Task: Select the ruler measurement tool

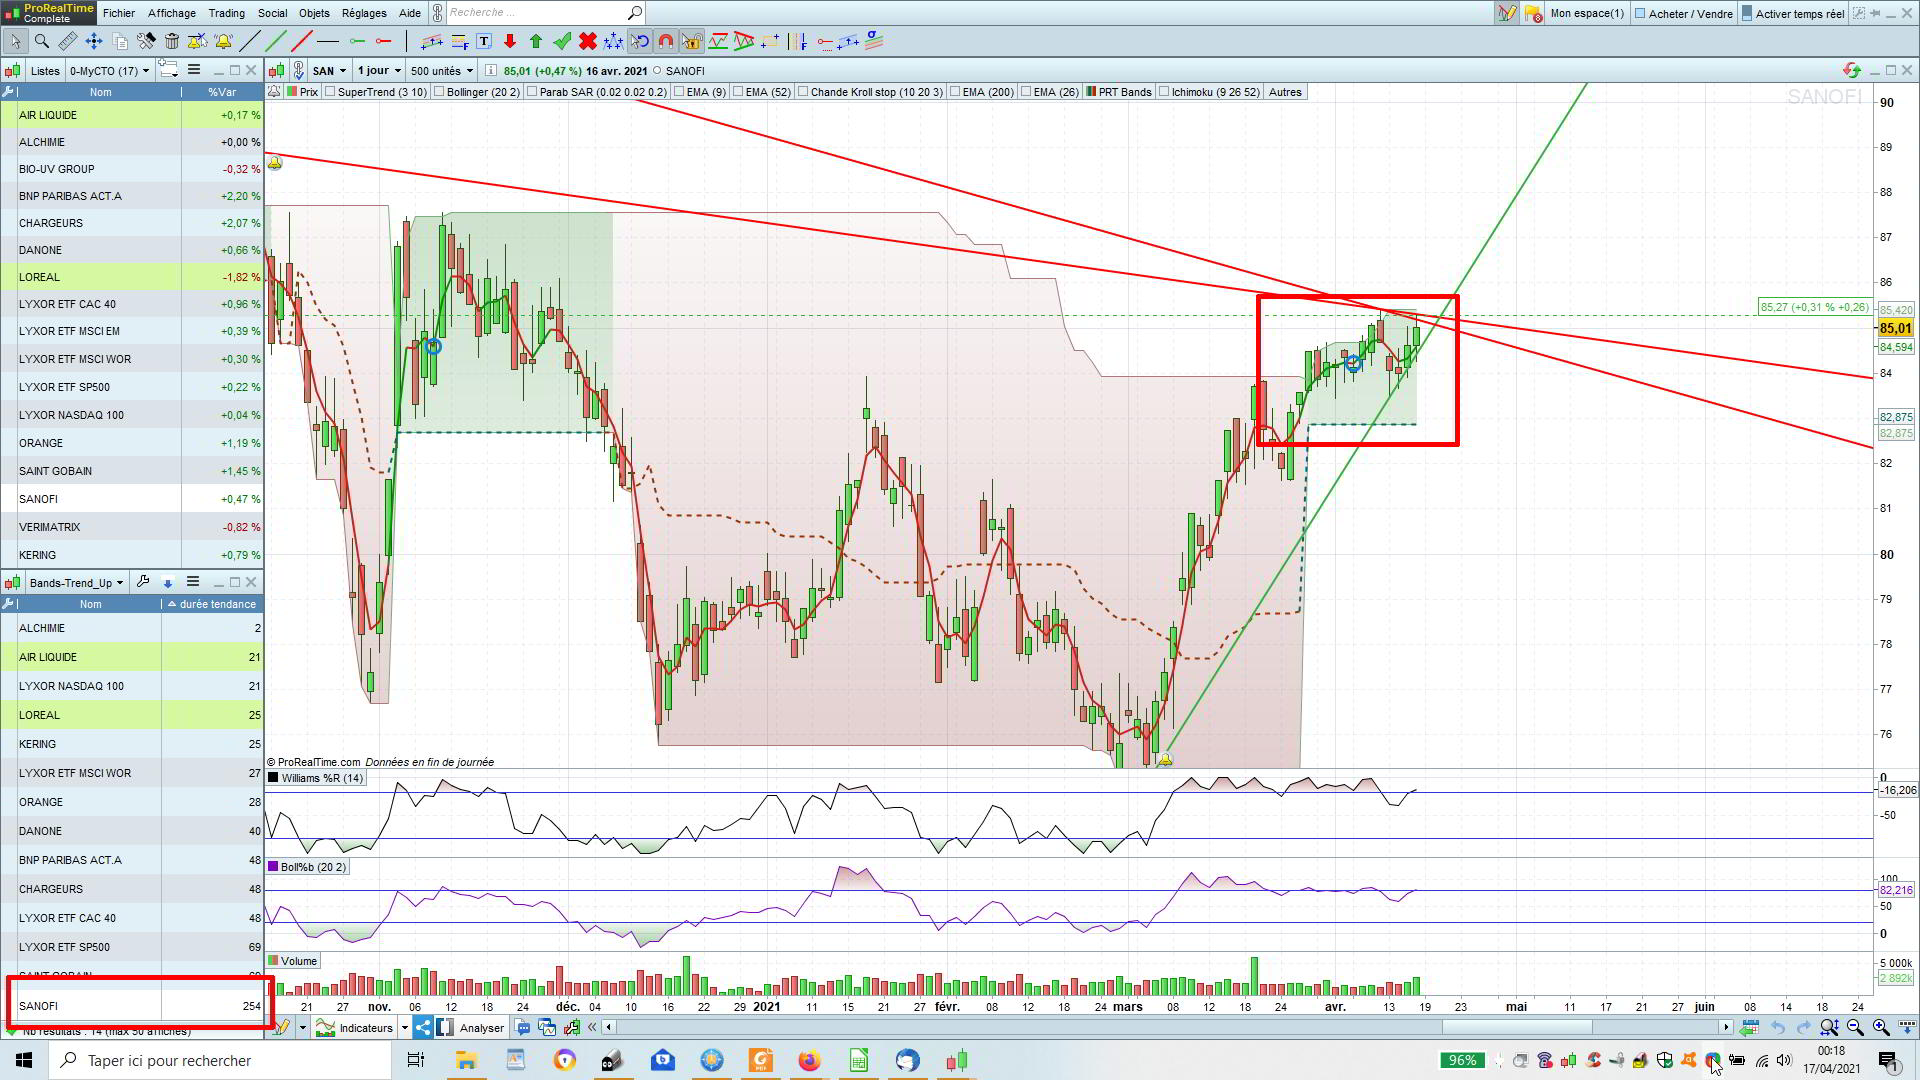Action: [x=67, y=41]
